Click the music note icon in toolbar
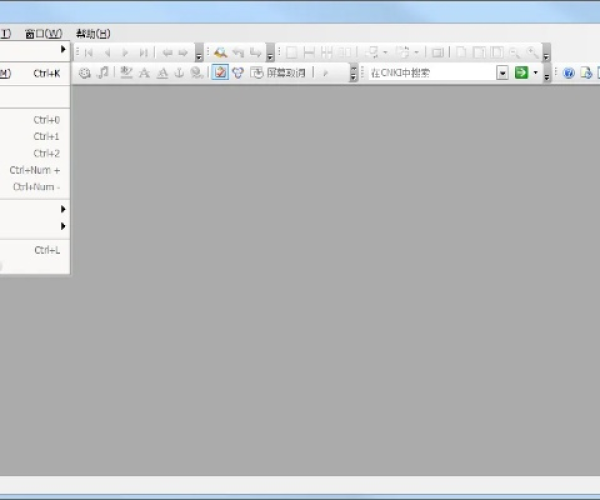 click(x=101, y=73)
